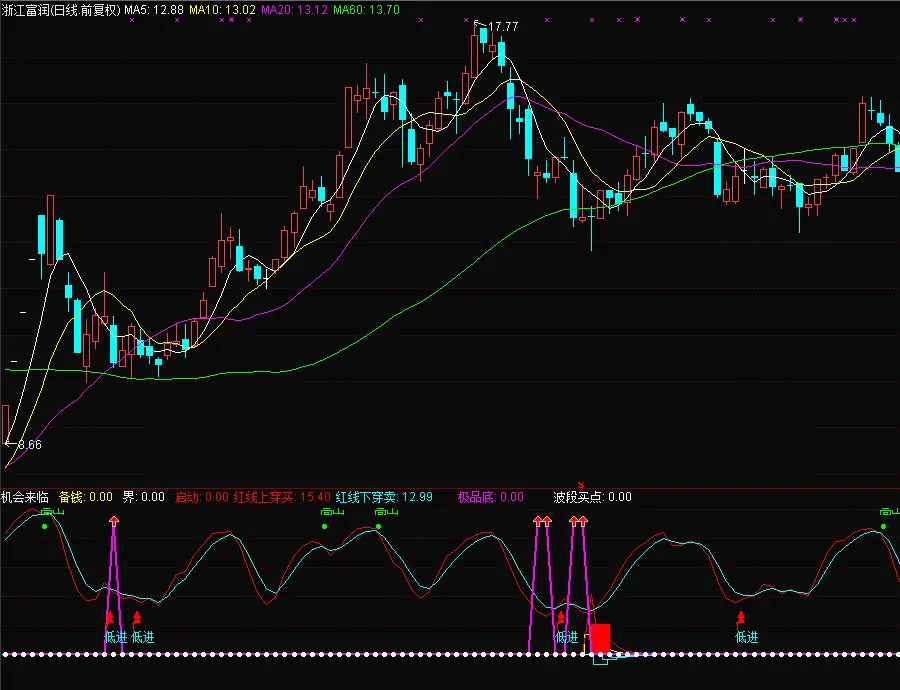Click the 备钱: 0.00 value
The height and width of the screenshot is (690, 900).
86,497
